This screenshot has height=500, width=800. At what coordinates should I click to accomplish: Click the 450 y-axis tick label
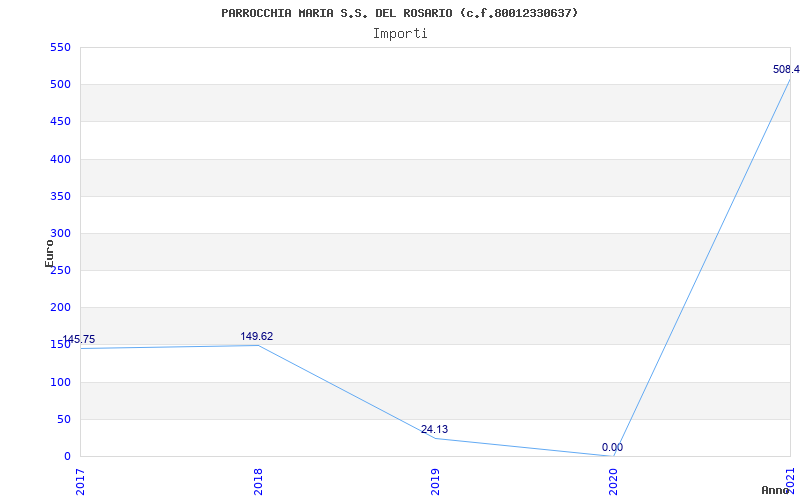click(60, 122)
